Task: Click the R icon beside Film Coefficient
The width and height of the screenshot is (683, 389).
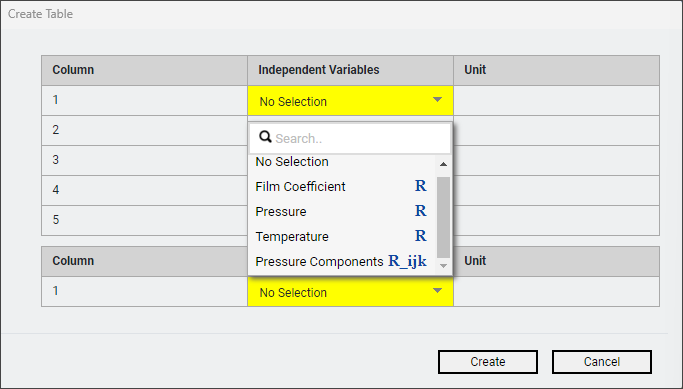Action: tap(420, 186)
